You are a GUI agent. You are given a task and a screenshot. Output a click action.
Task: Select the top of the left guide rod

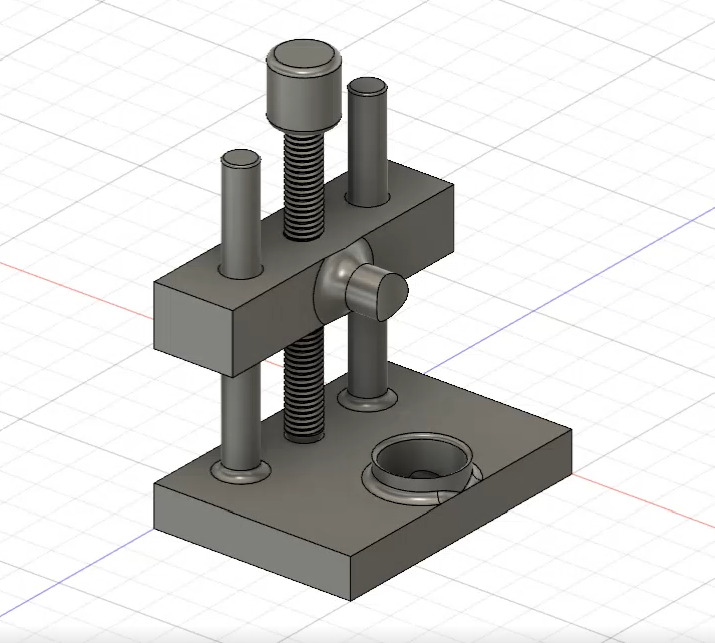click(241, 158)
